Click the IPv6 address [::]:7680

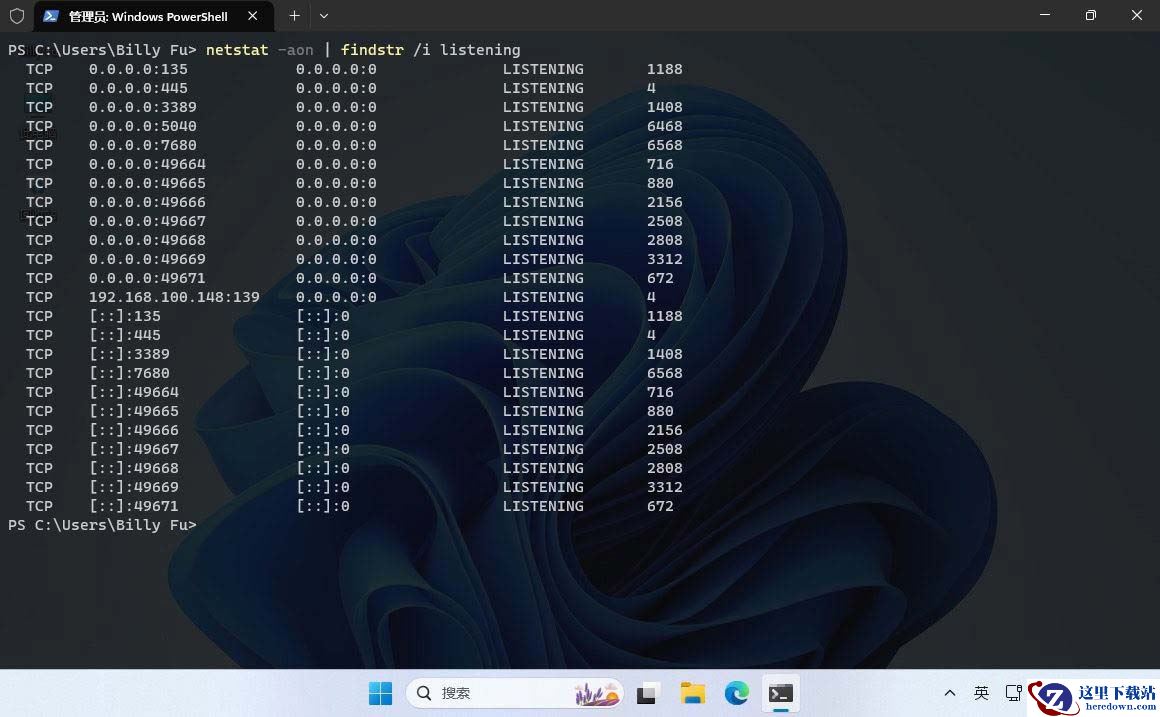click(129, 373)
